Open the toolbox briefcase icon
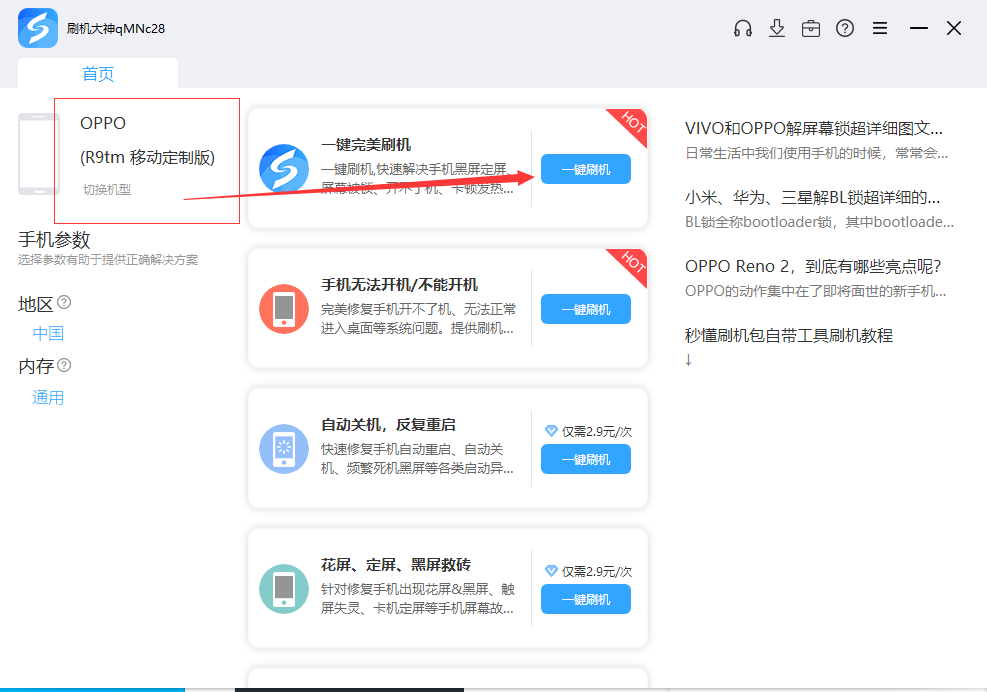This screenshot has width=987, height=692. click(811, 28)
